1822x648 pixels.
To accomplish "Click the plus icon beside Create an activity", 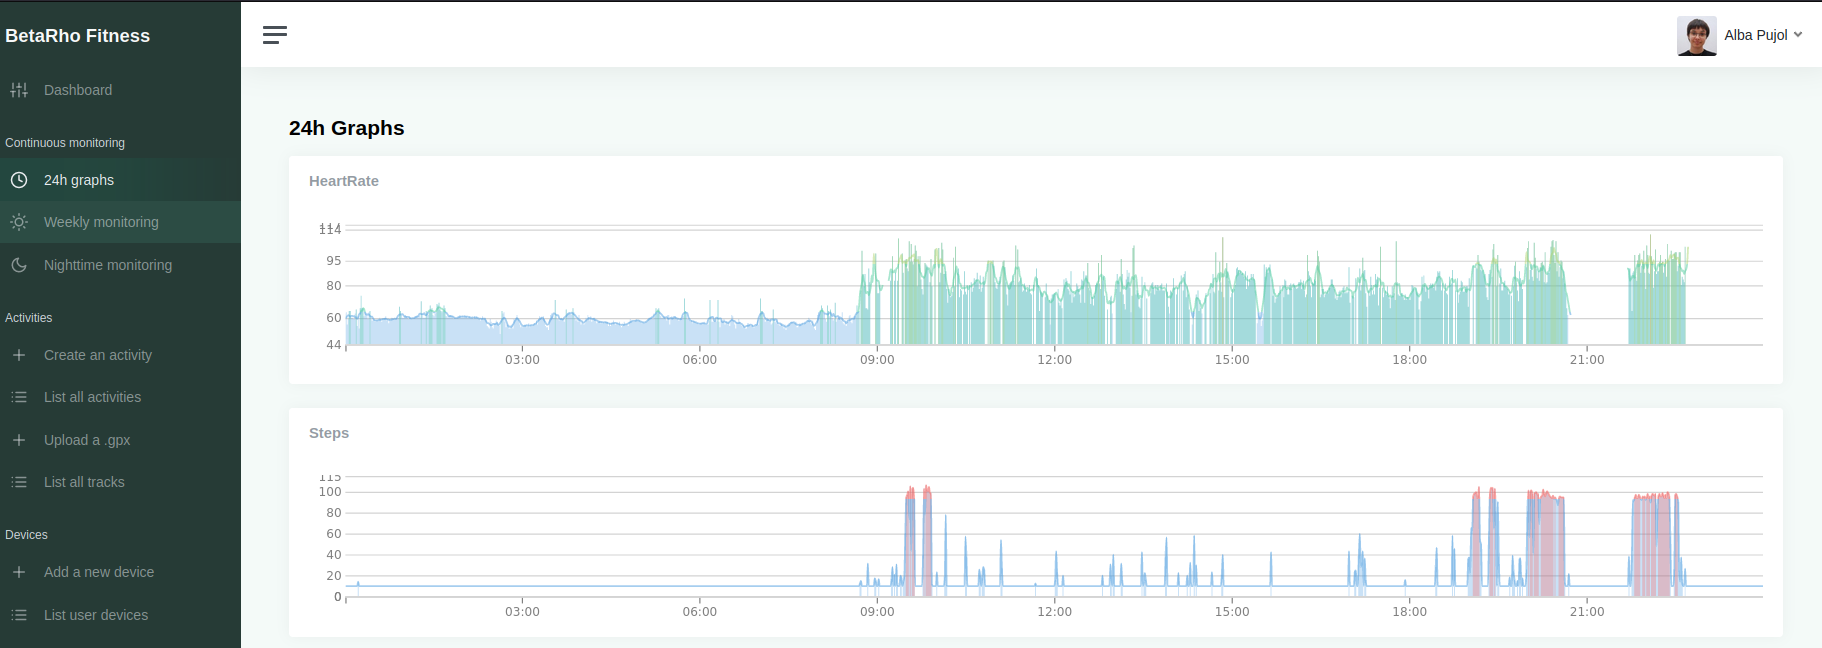I will coord(19,355).
